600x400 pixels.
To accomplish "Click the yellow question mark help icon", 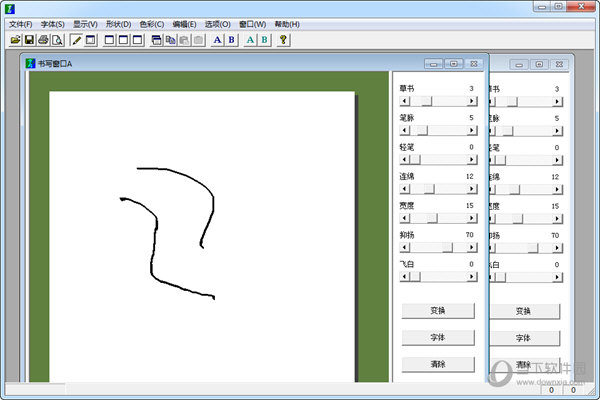I will tap(284, 40).
